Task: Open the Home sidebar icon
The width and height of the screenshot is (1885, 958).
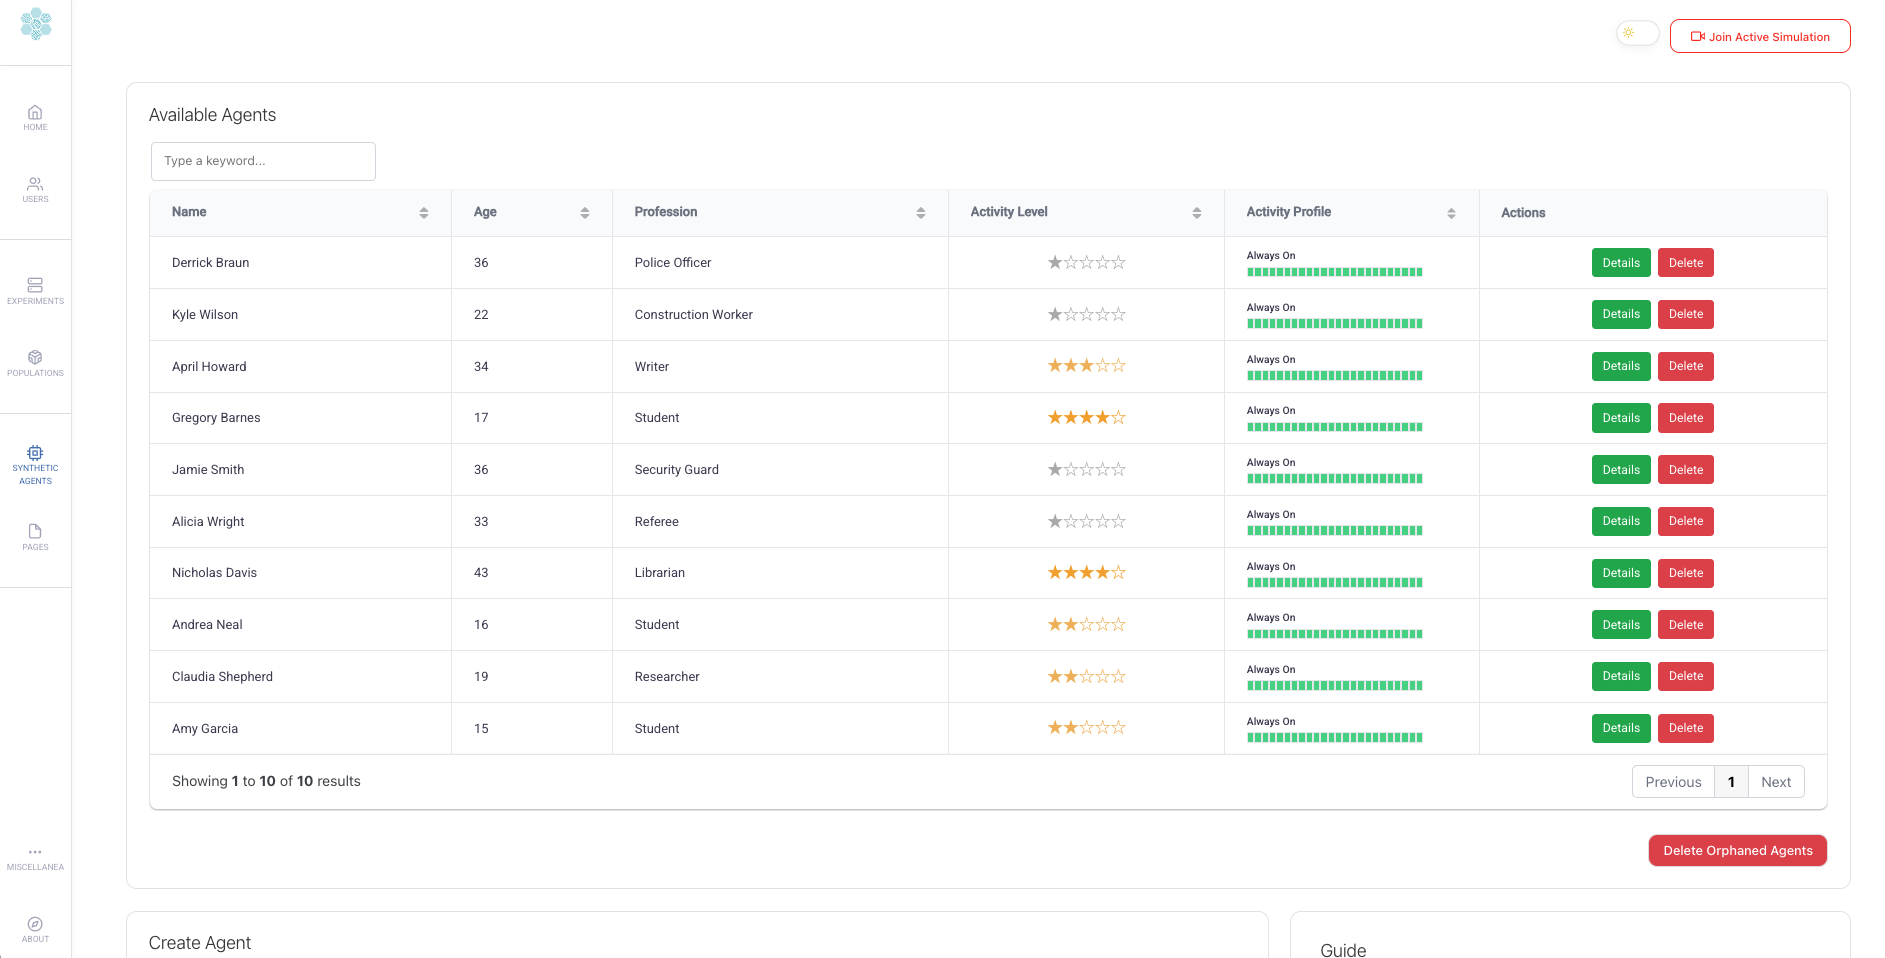Action: point(35,117)
